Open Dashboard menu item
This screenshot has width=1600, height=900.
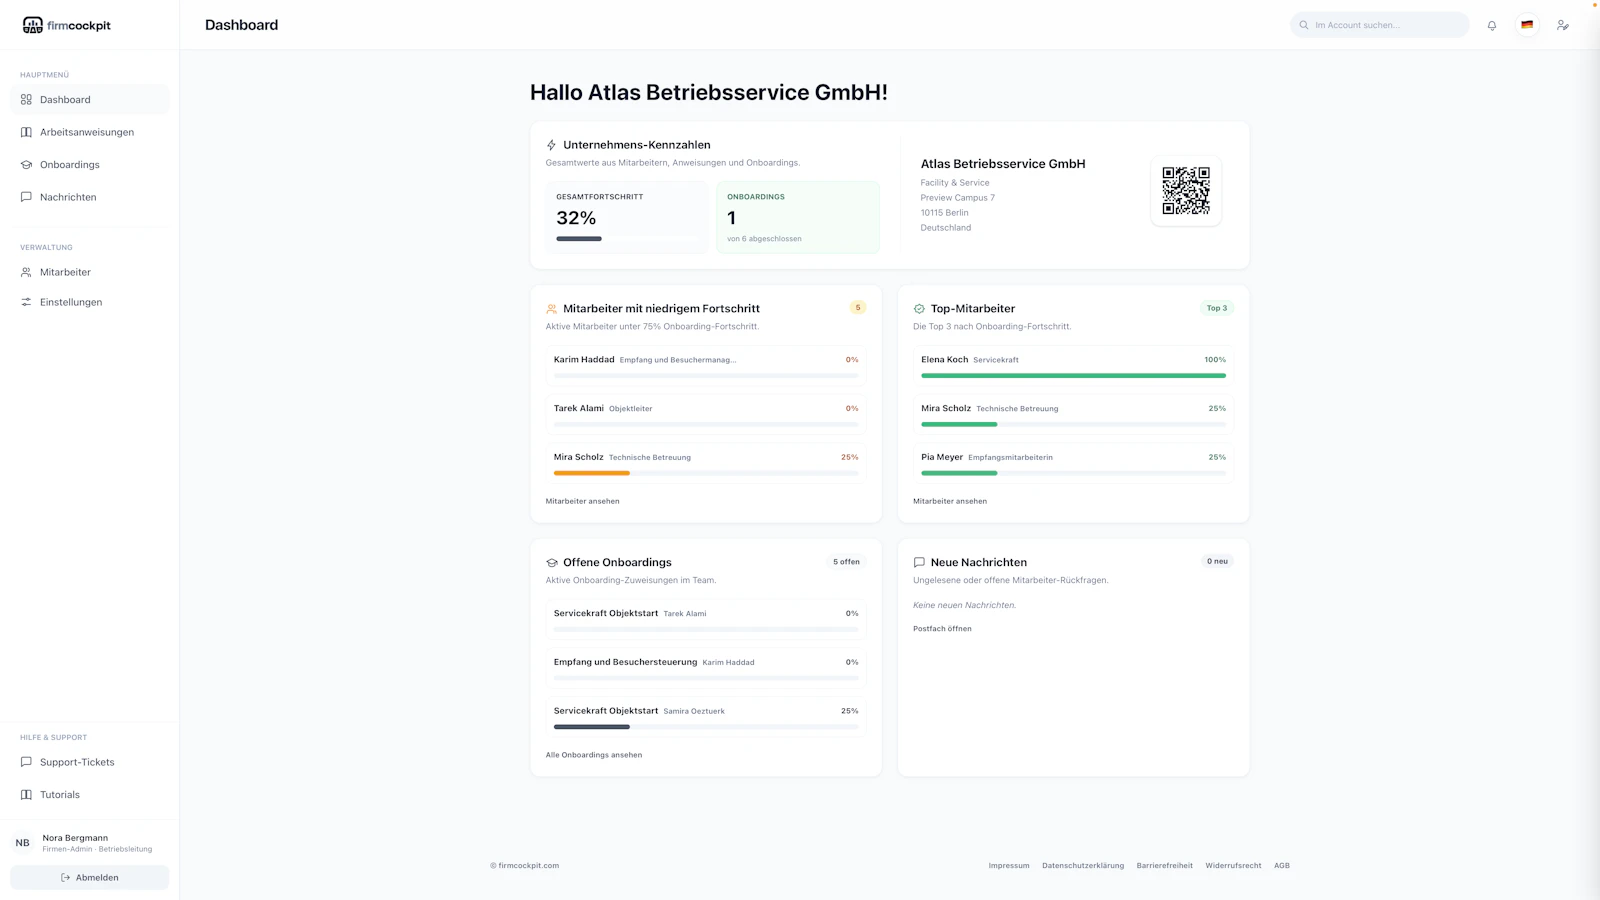click(x=90, y=100)
